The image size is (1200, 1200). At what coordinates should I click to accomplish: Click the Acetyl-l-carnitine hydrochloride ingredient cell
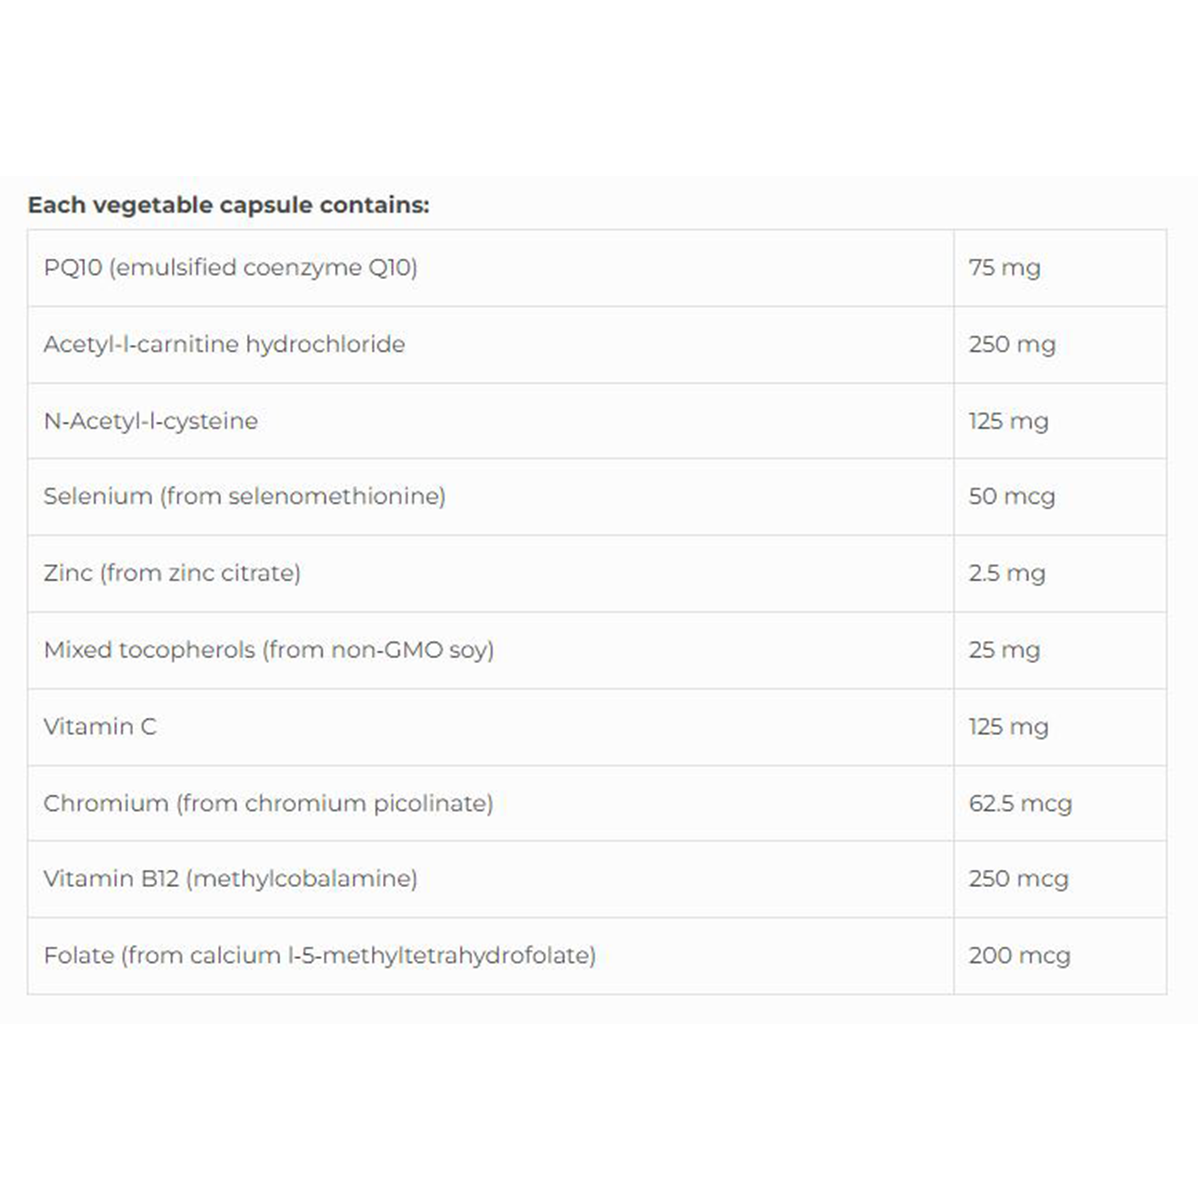pos(224,344)
